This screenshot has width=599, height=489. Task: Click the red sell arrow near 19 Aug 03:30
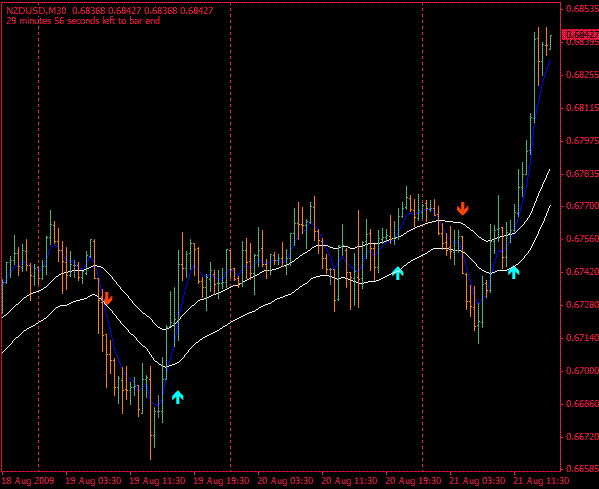(107, 298)
